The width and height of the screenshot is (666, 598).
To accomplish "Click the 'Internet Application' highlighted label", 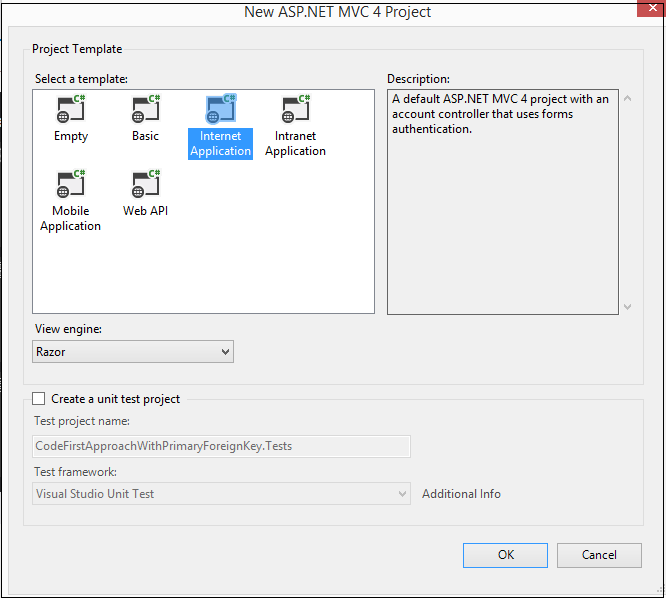I will click(220, 144).
